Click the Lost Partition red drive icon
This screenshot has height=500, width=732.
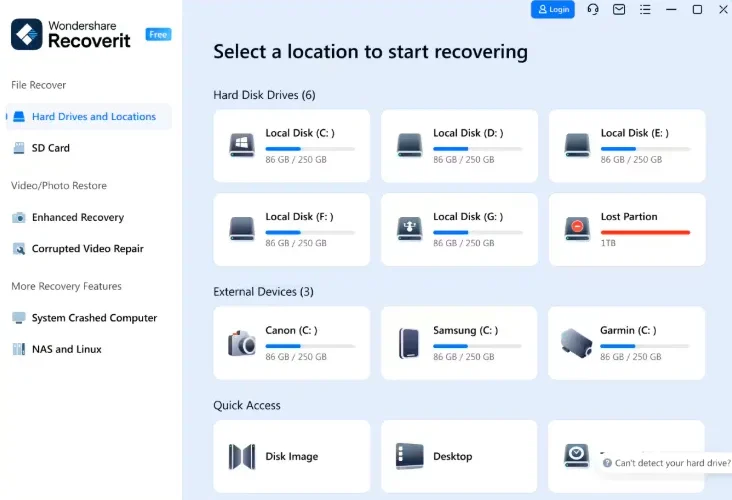pyautogui.click(x=577, y=228)
